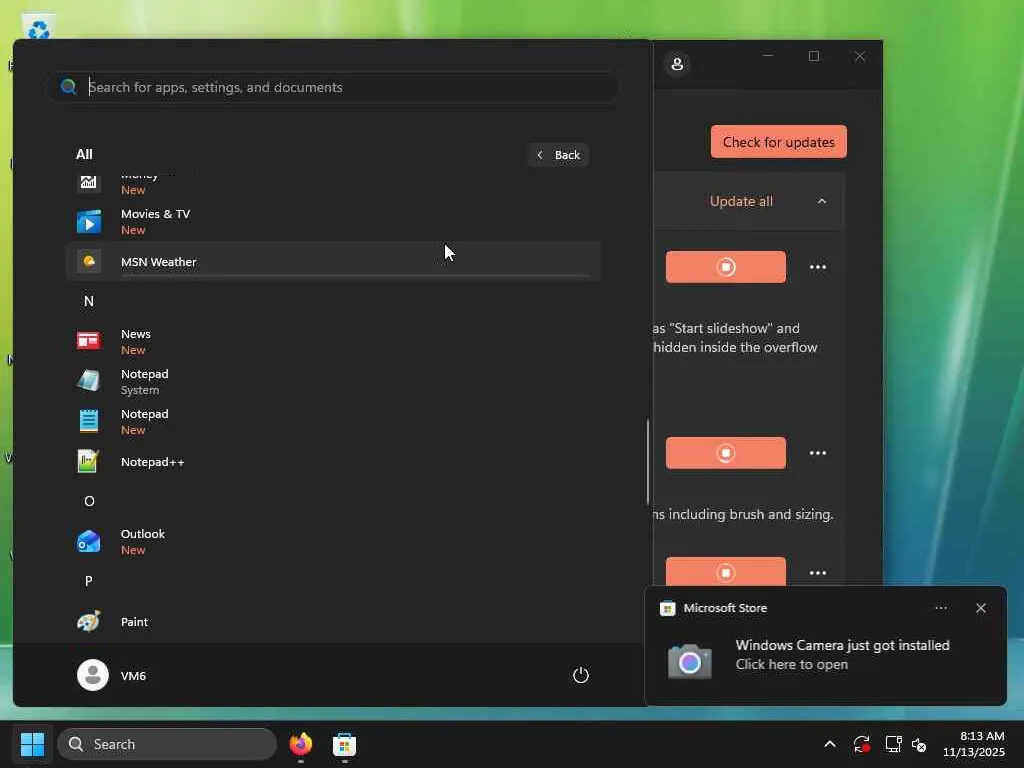This screenshot has height=768, width=1024.
Task: Launch MSN Weather from the app list
Action: (x=333, y=261)
